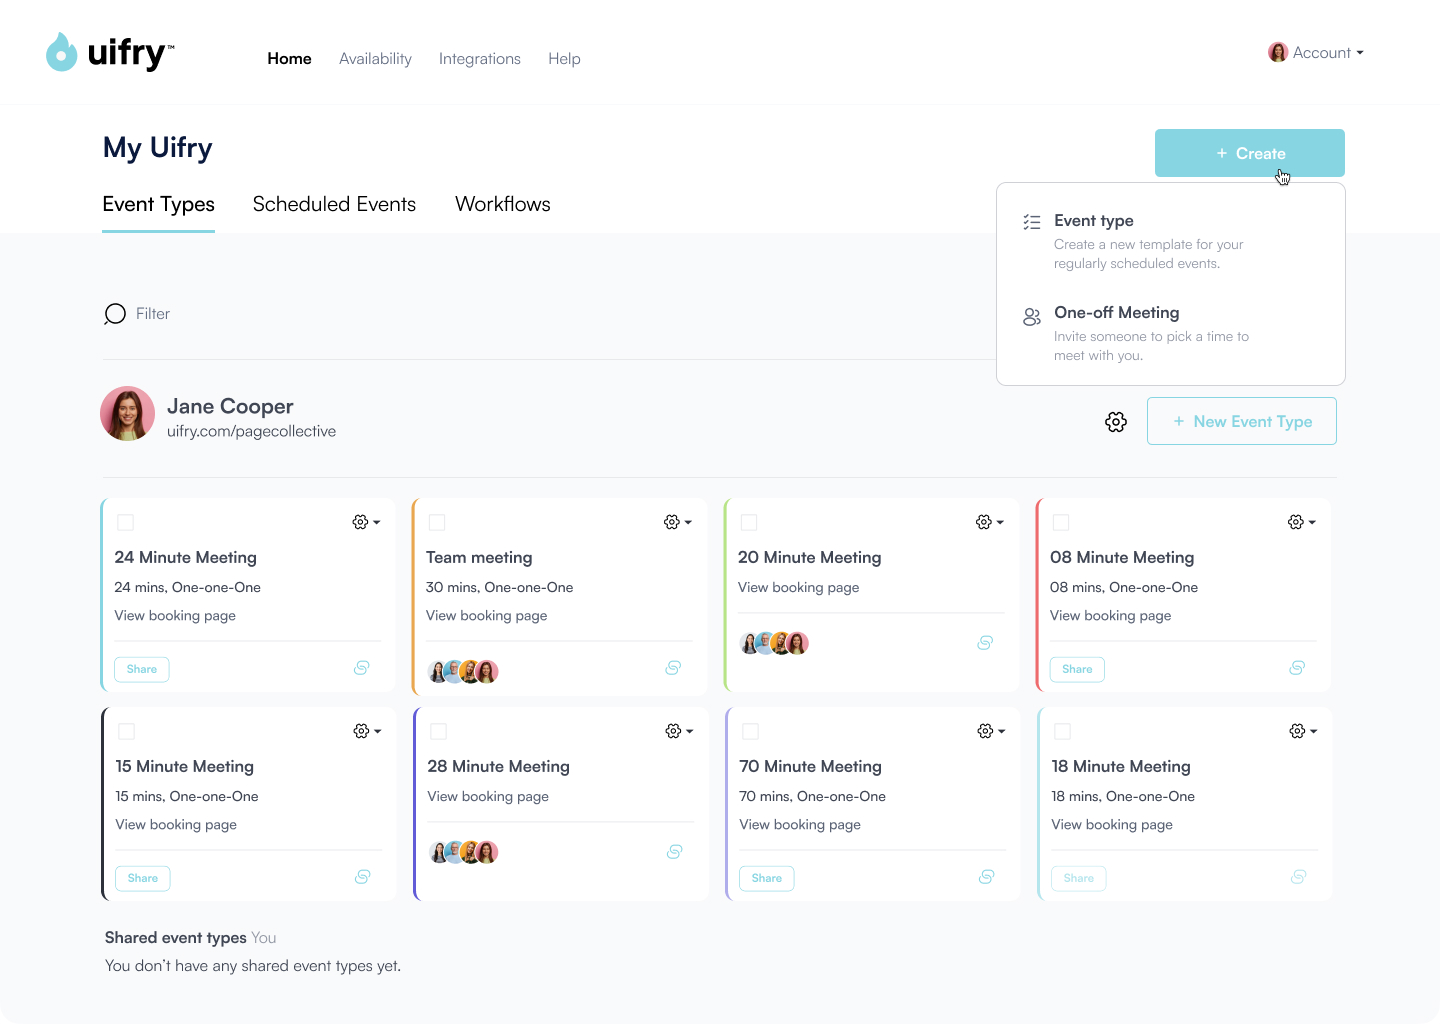Open the uifry.com/pagecollective link

[251, 431]
